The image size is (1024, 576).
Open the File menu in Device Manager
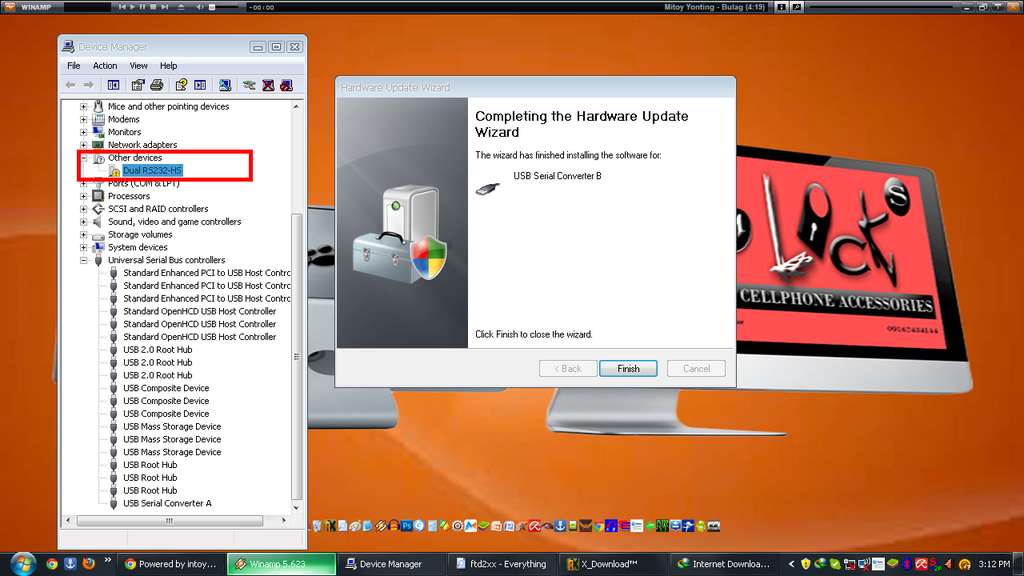(x=74, y=66)
